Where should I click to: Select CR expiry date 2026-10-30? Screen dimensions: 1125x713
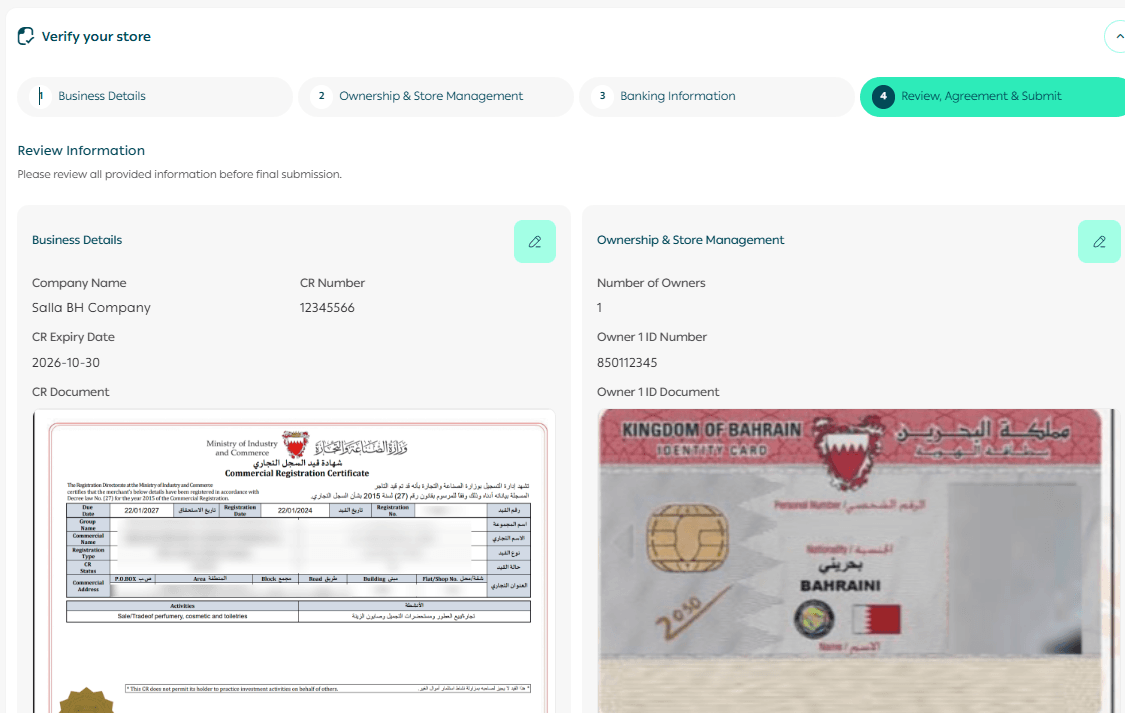[66, 363]
